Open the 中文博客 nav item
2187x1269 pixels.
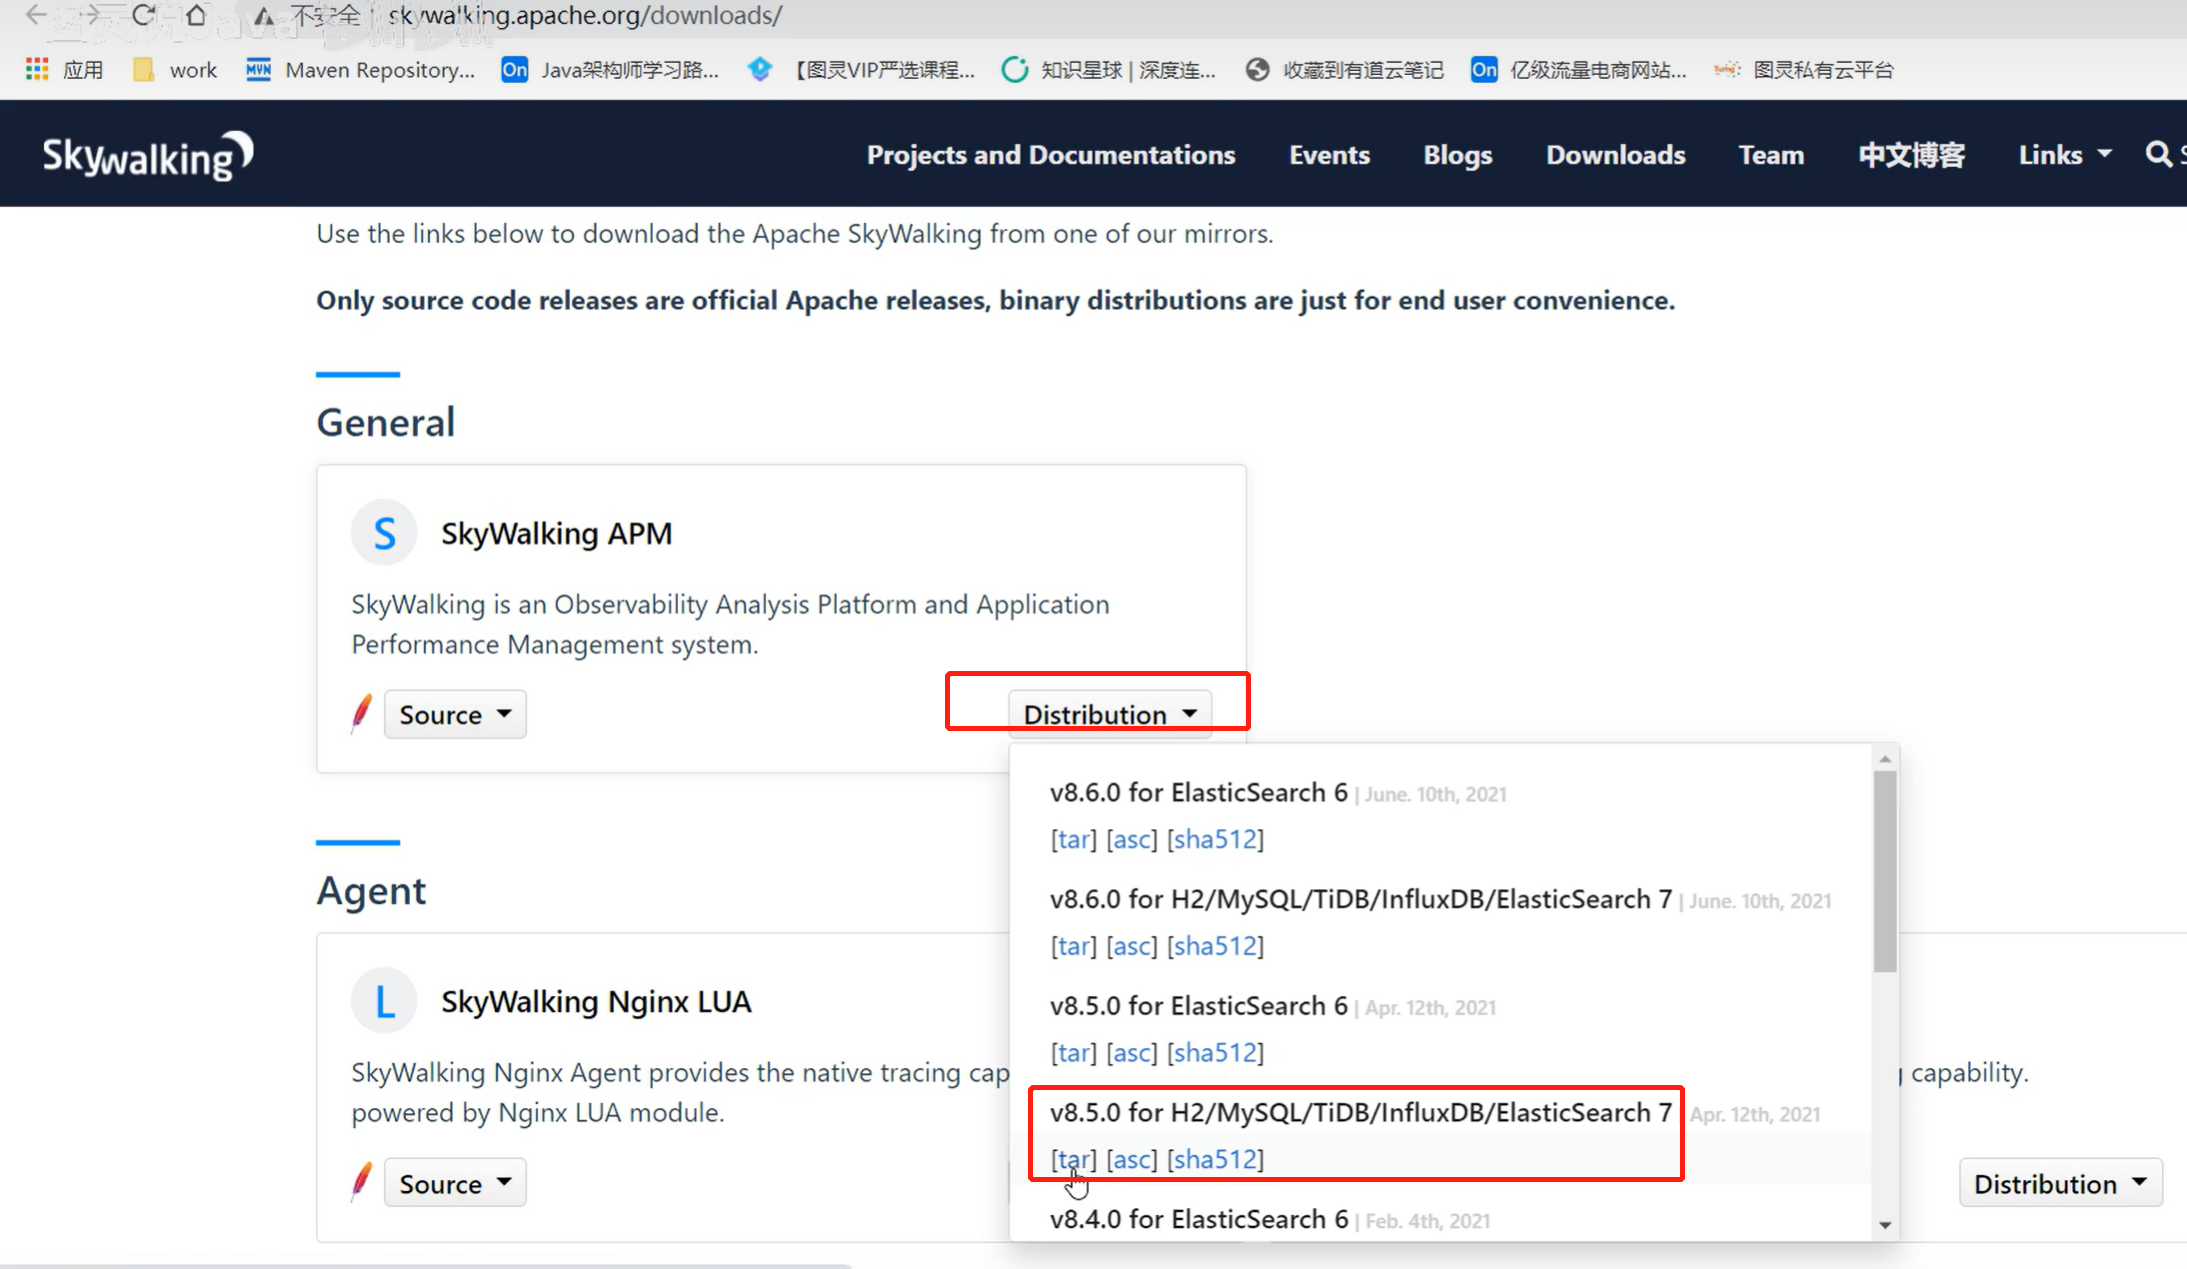click(1912, 155)
